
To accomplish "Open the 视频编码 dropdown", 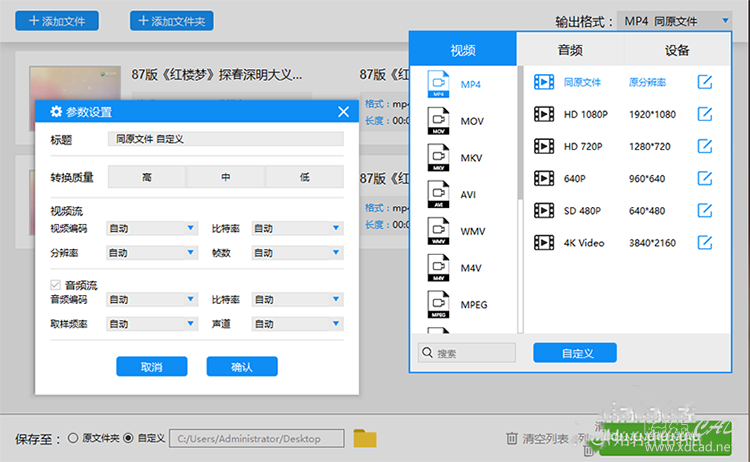I will click(x=152, y=228).
